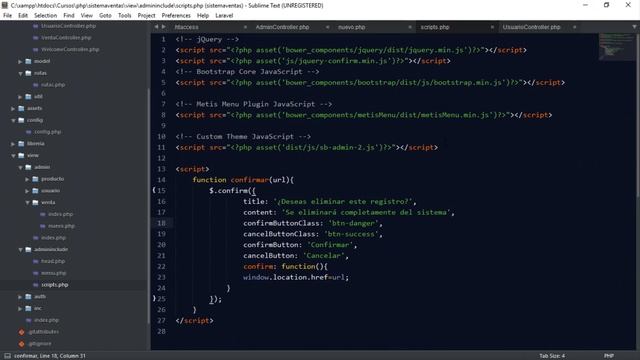Collapse the admin folder arrow

pos(20,167)
